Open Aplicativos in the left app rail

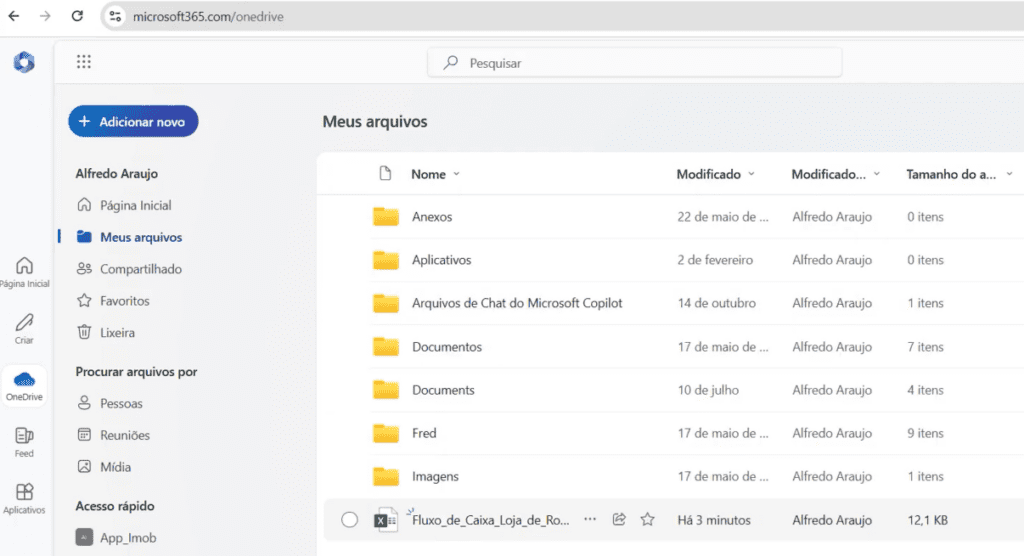(24, 499)
